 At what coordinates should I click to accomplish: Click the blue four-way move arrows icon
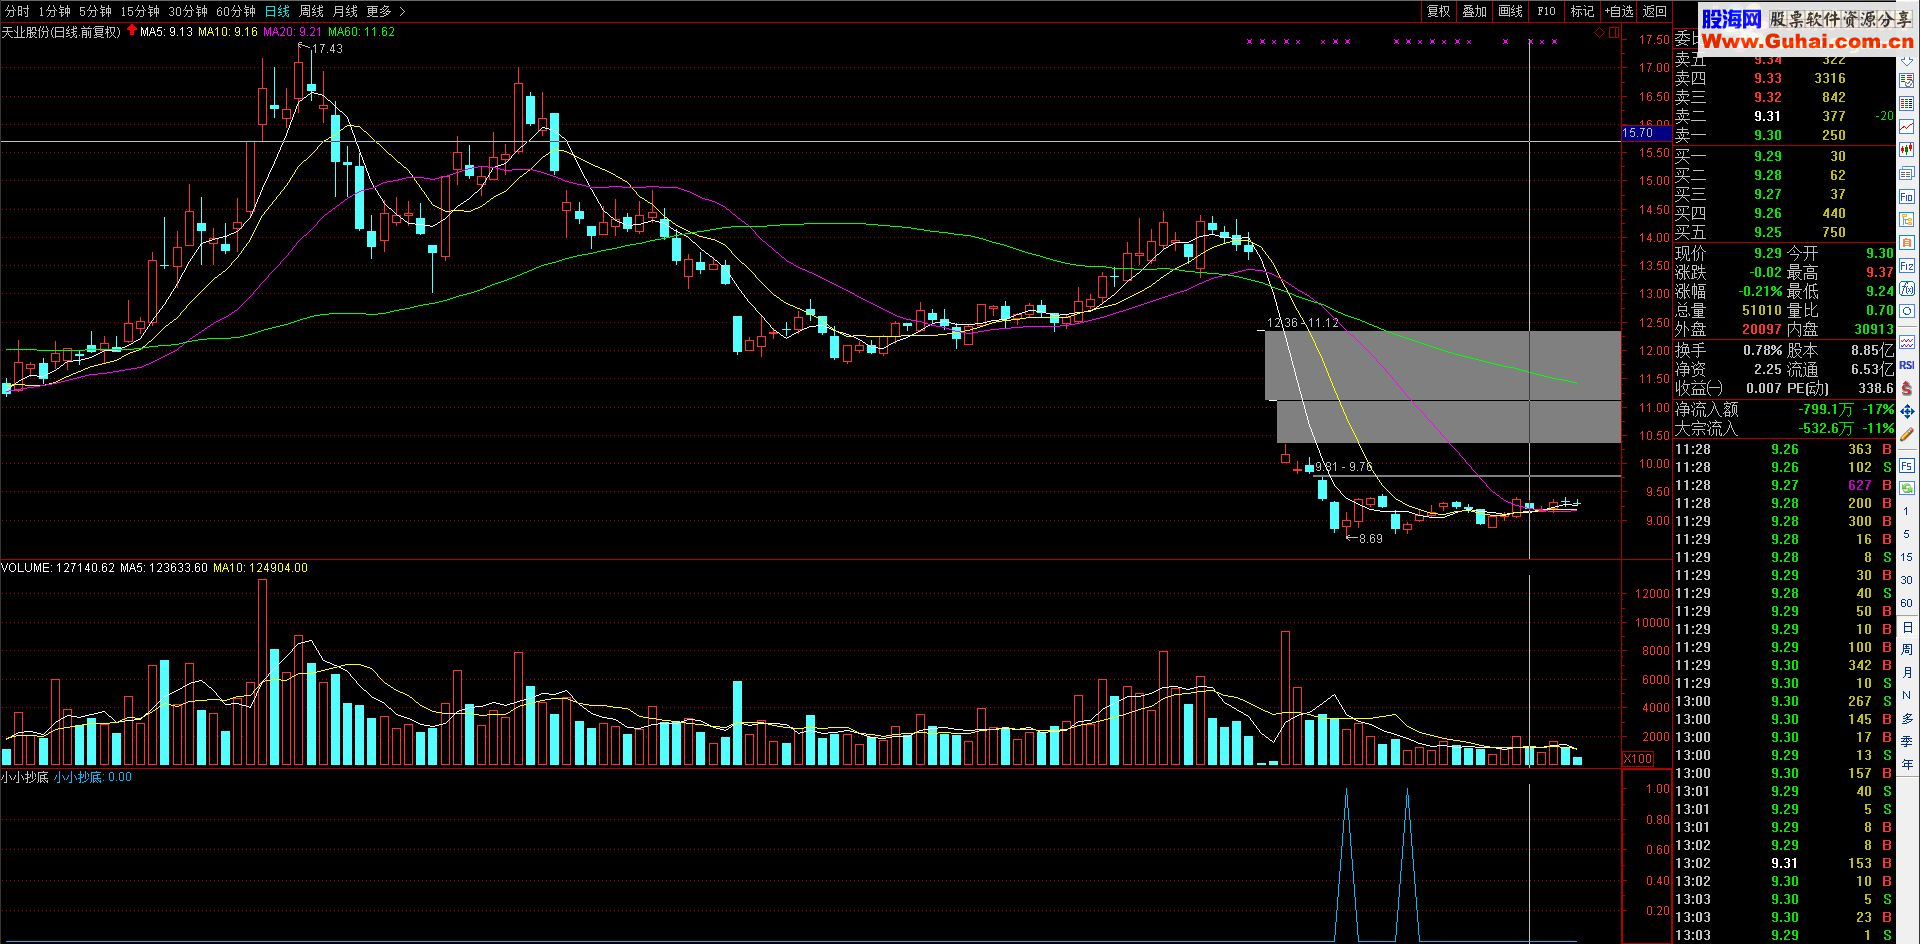[x=1907, y=411]
